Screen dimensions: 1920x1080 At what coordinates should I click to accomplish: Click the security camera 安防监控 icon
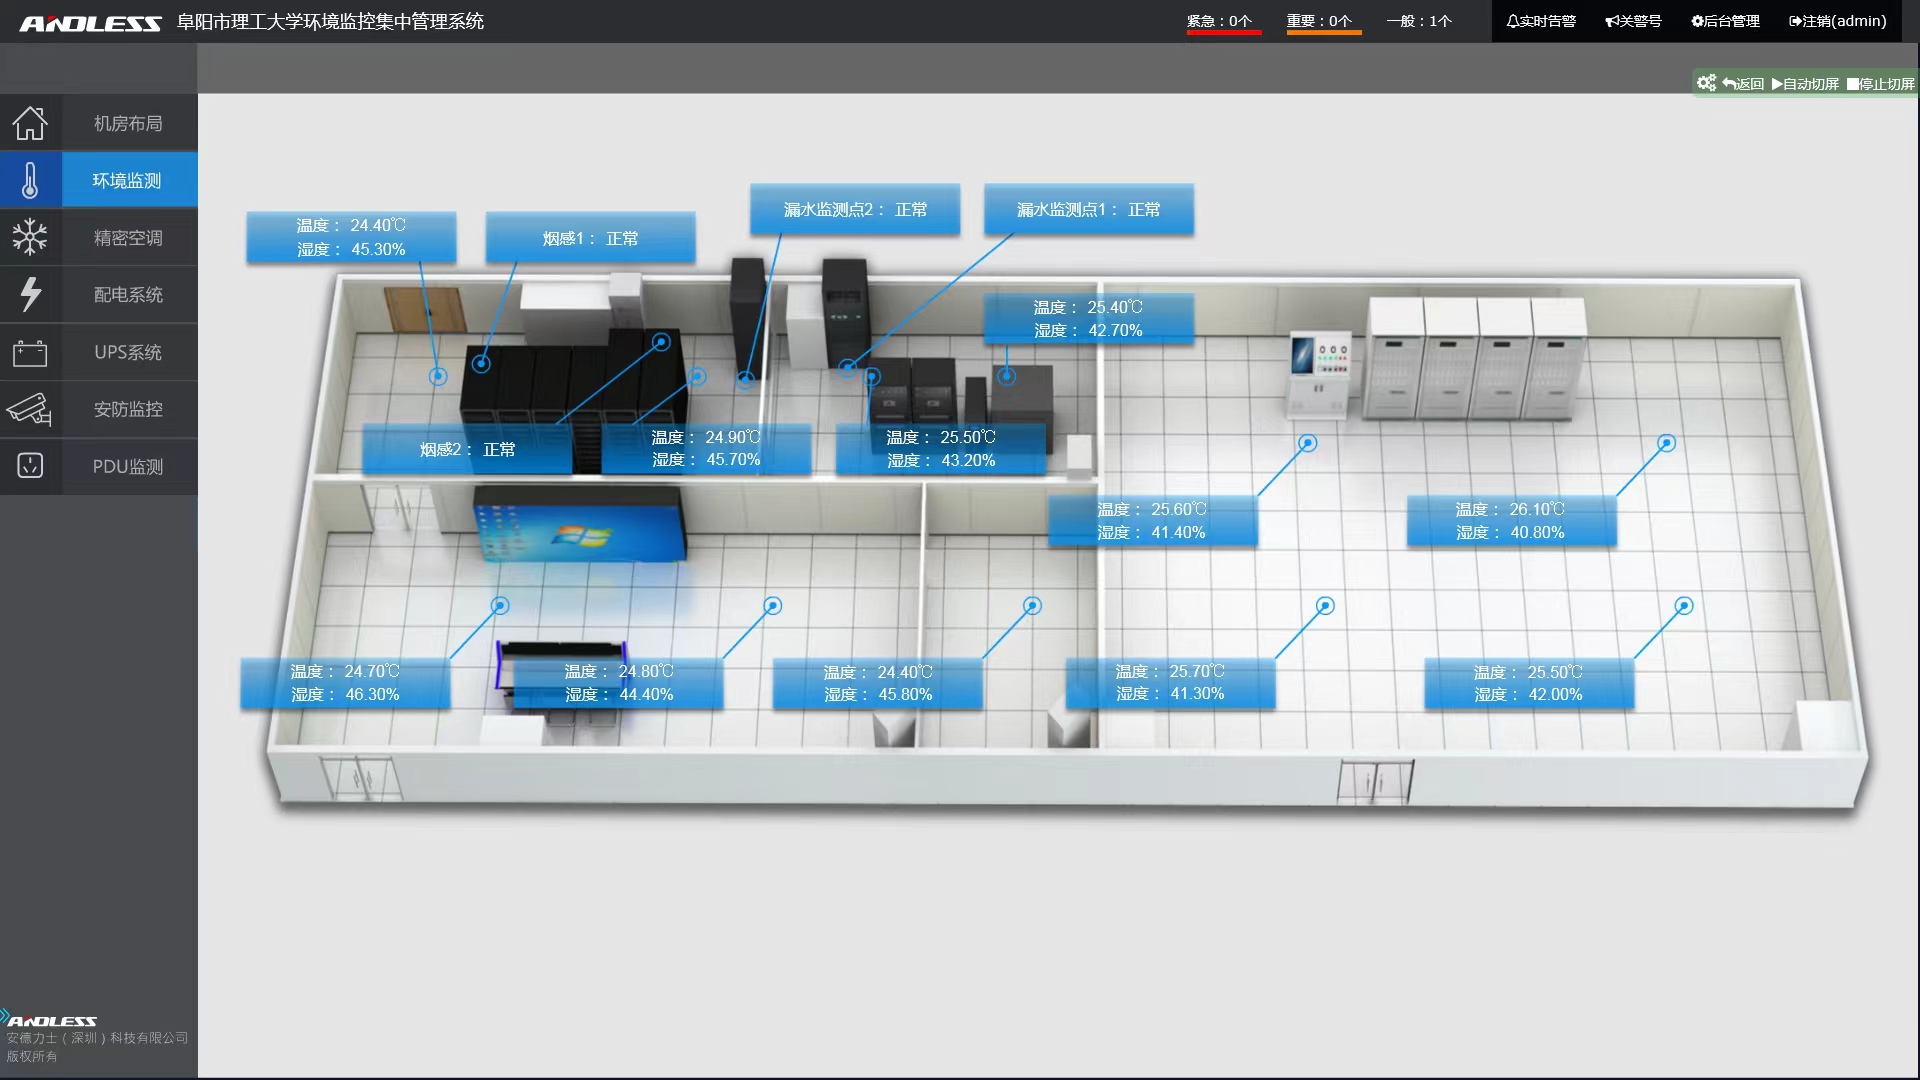(30, 409)
